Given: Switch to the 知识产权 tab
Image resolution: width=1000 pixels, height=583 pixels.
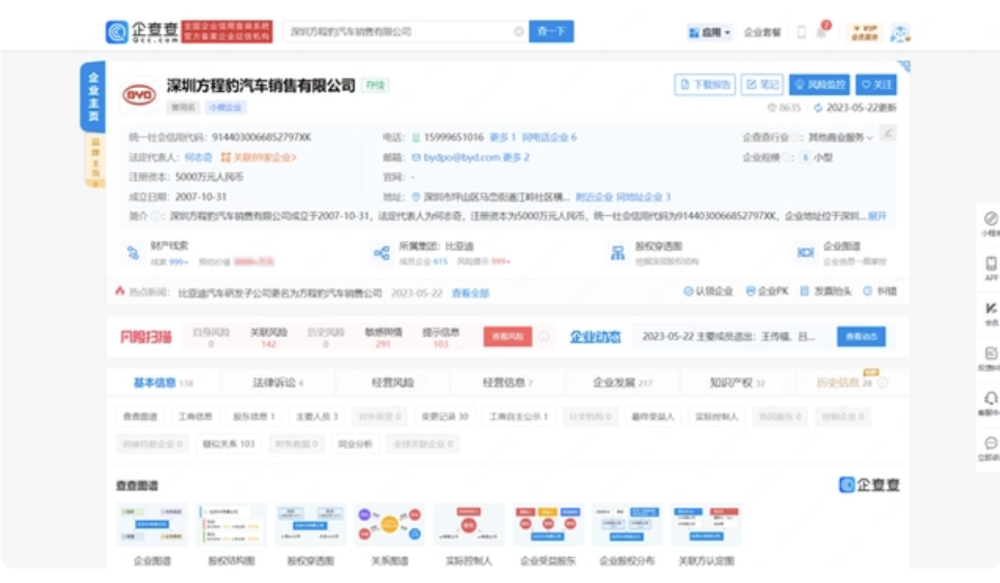Looking at the screenshot, I should [x=737, y=383].
